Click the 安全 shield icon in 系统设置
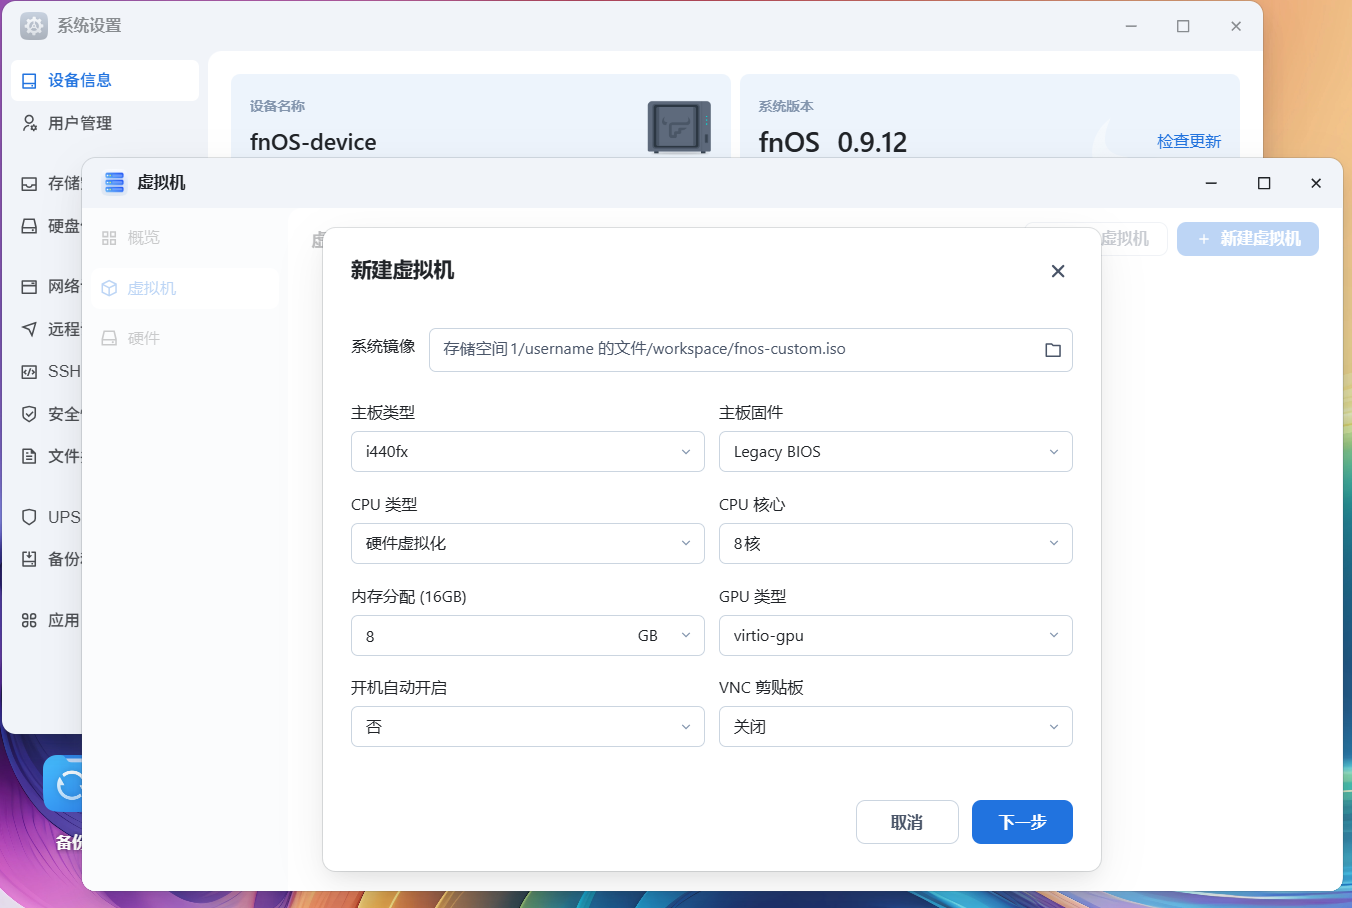This screenshot has height=908, width=1352. click(29, 414)
